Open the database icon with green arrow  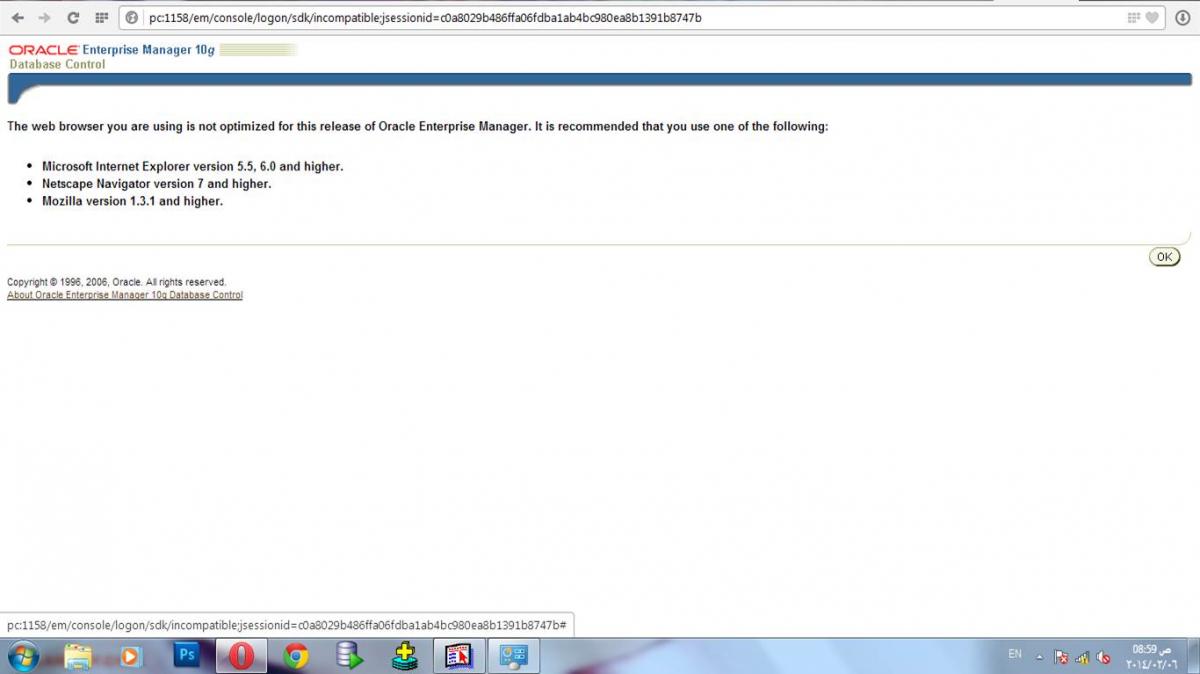[349, 656]
